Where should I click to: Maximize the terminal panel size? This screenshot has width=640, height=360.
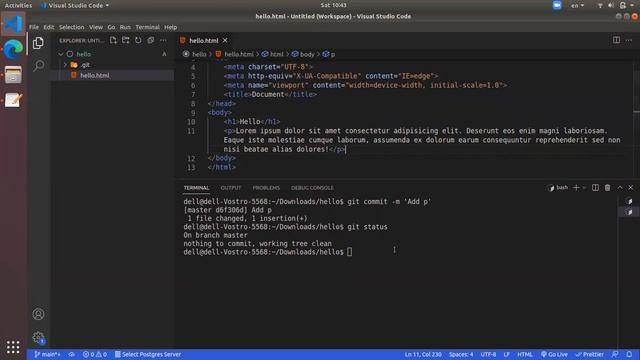click(x=620, y=187)
